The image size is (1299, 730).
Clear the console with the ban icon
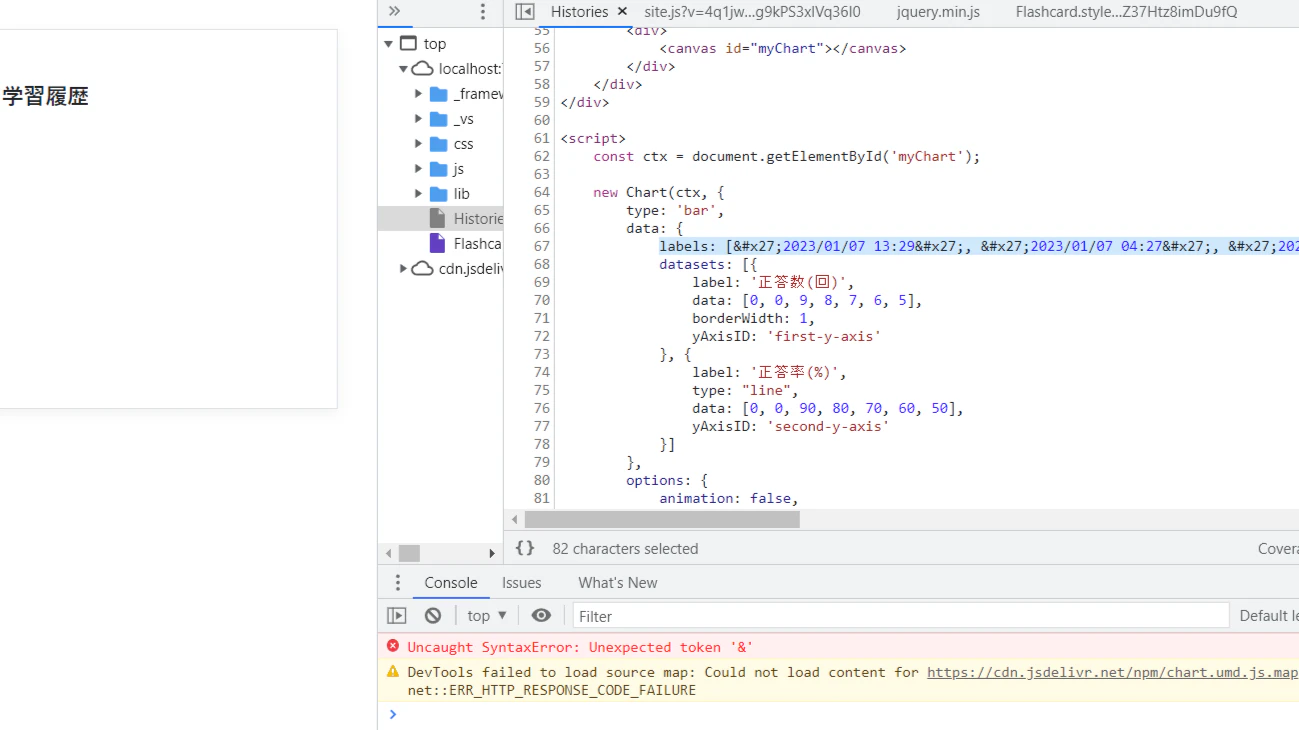coord(433,616)
